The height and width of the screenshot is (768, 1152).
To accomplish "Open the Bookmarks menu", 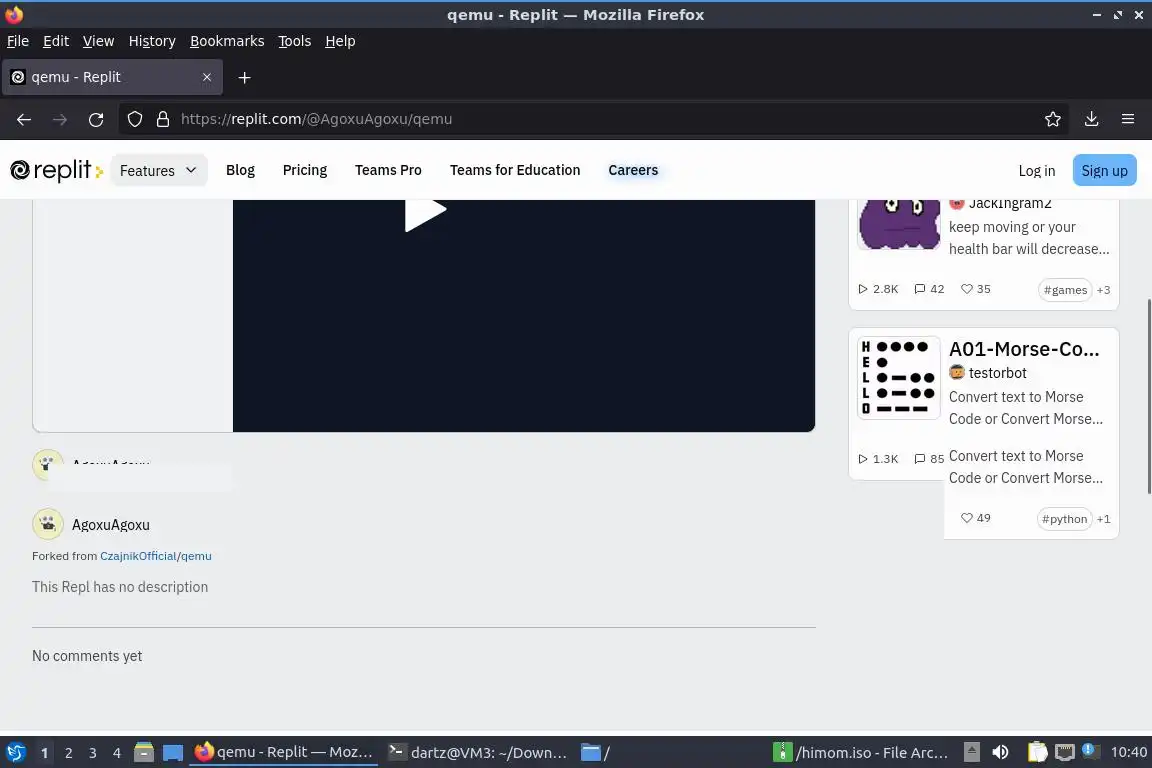I will coord(227,41).
